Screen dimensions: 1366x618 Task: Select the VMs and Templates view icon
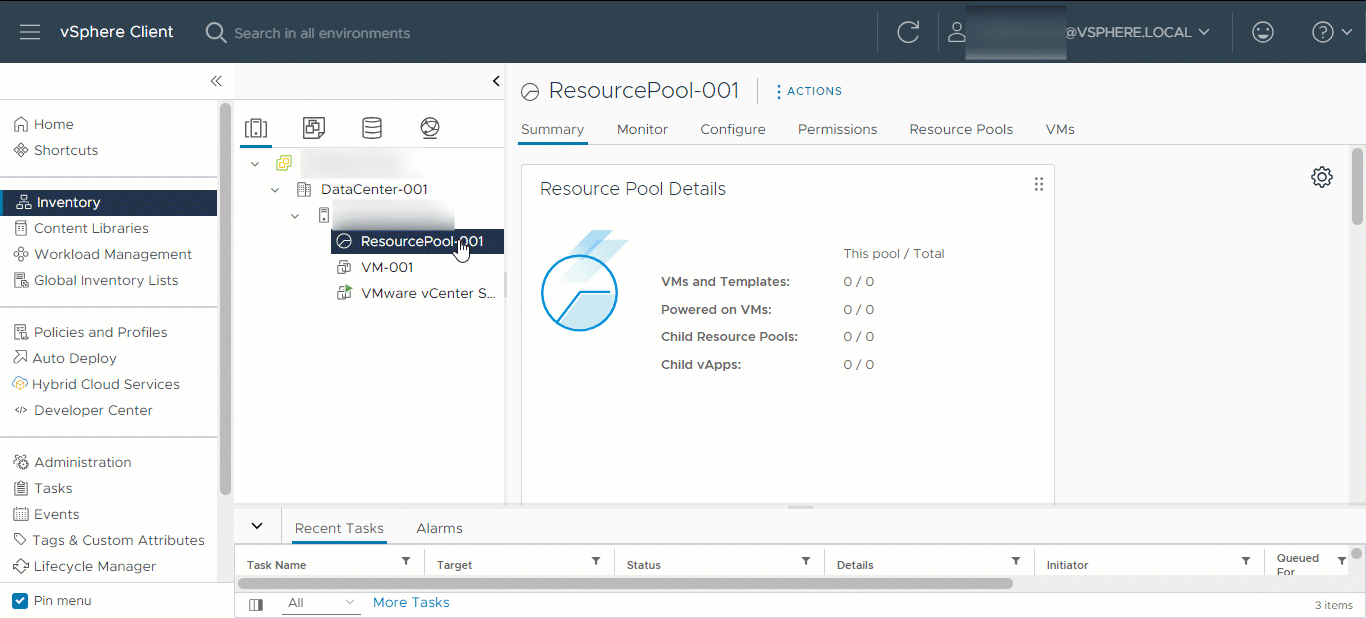pyautogui.click(x=314, y=127)
